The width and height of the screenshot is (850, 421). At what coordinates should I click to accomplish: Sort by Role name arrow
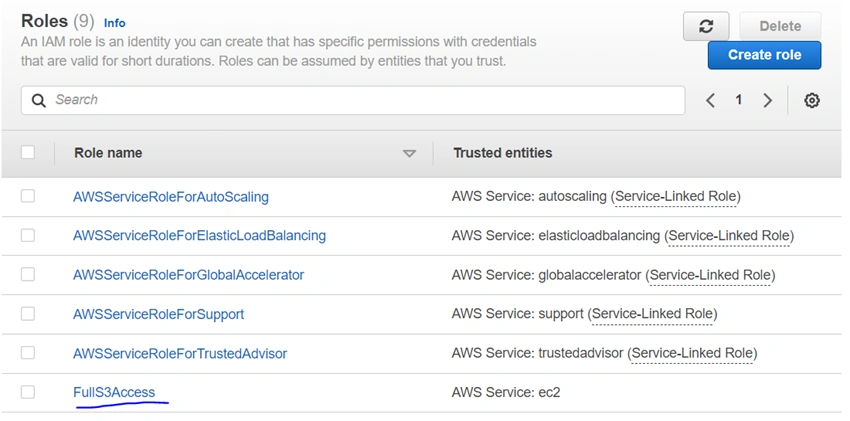410,154
